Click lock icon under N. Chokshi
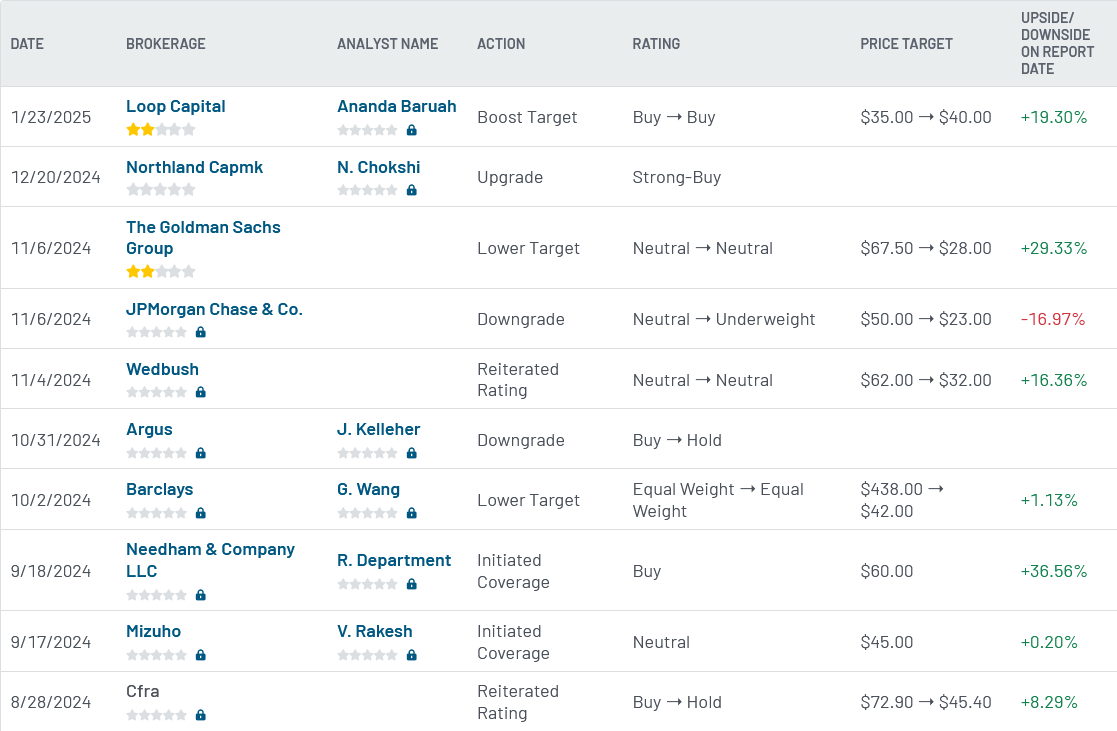Screen dimensions: 1117x731 point(412,190)
